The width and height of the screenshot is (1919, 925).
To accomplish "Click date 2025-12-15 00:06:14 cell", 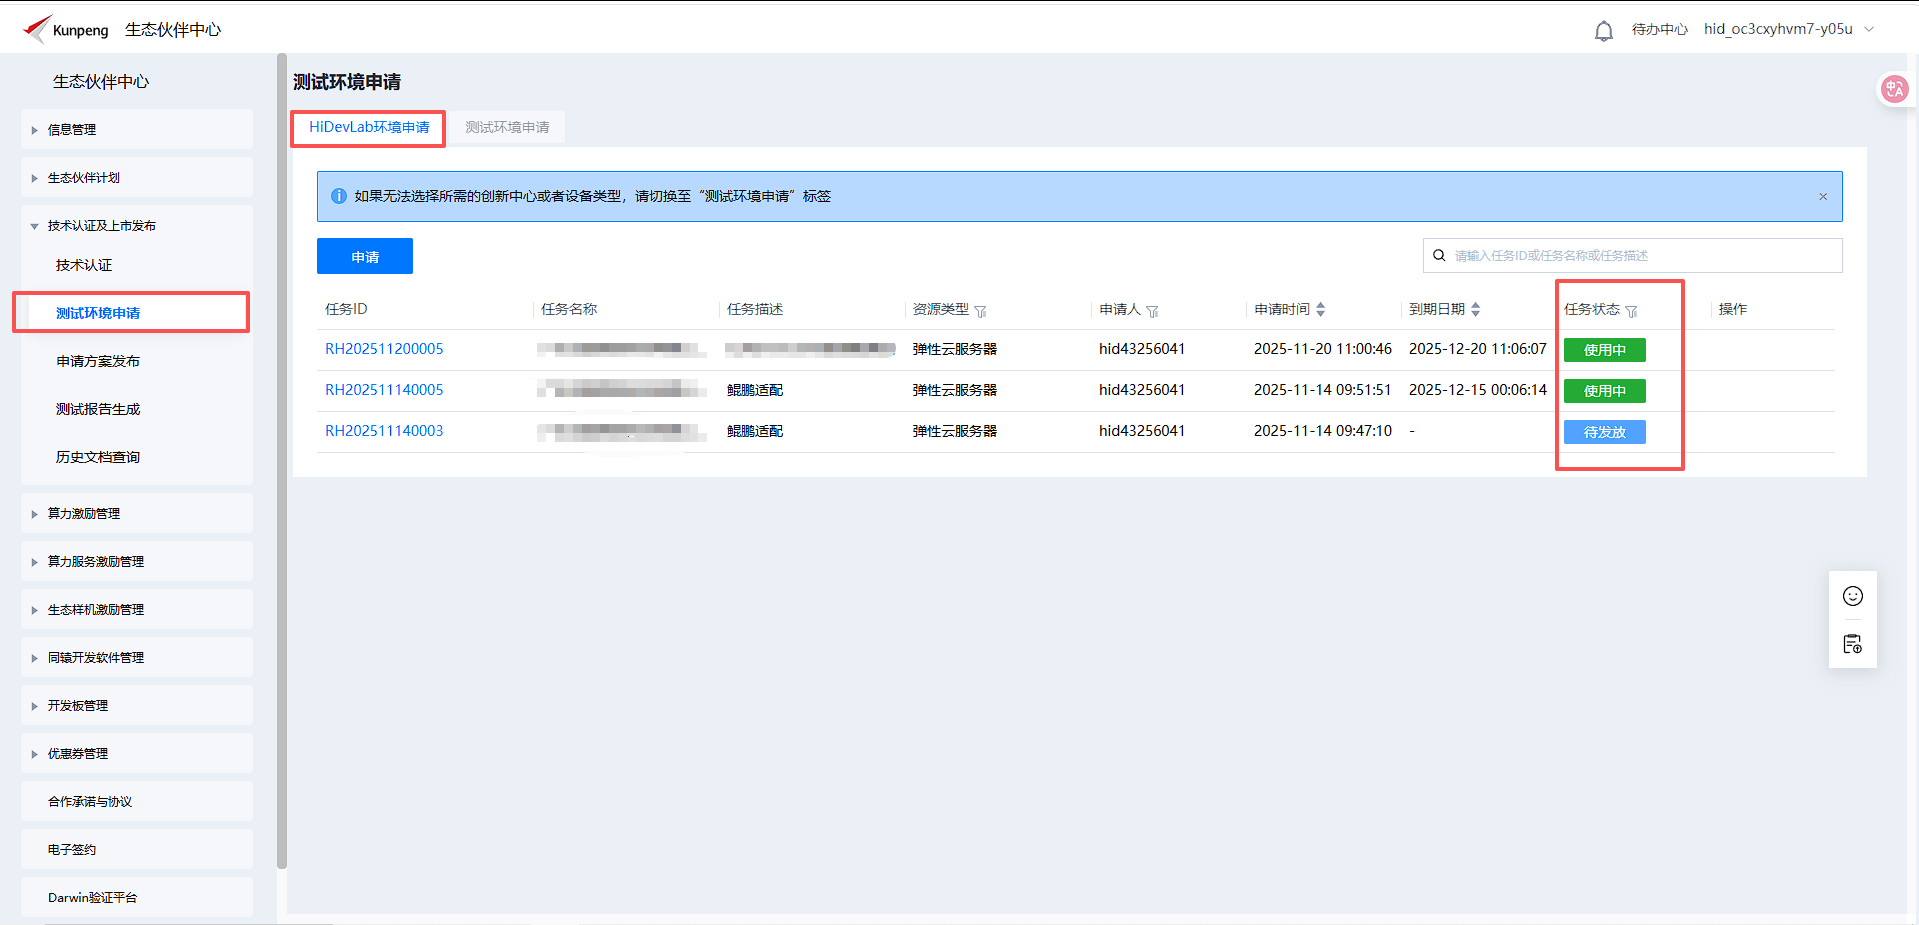I will click(1478, 390).
